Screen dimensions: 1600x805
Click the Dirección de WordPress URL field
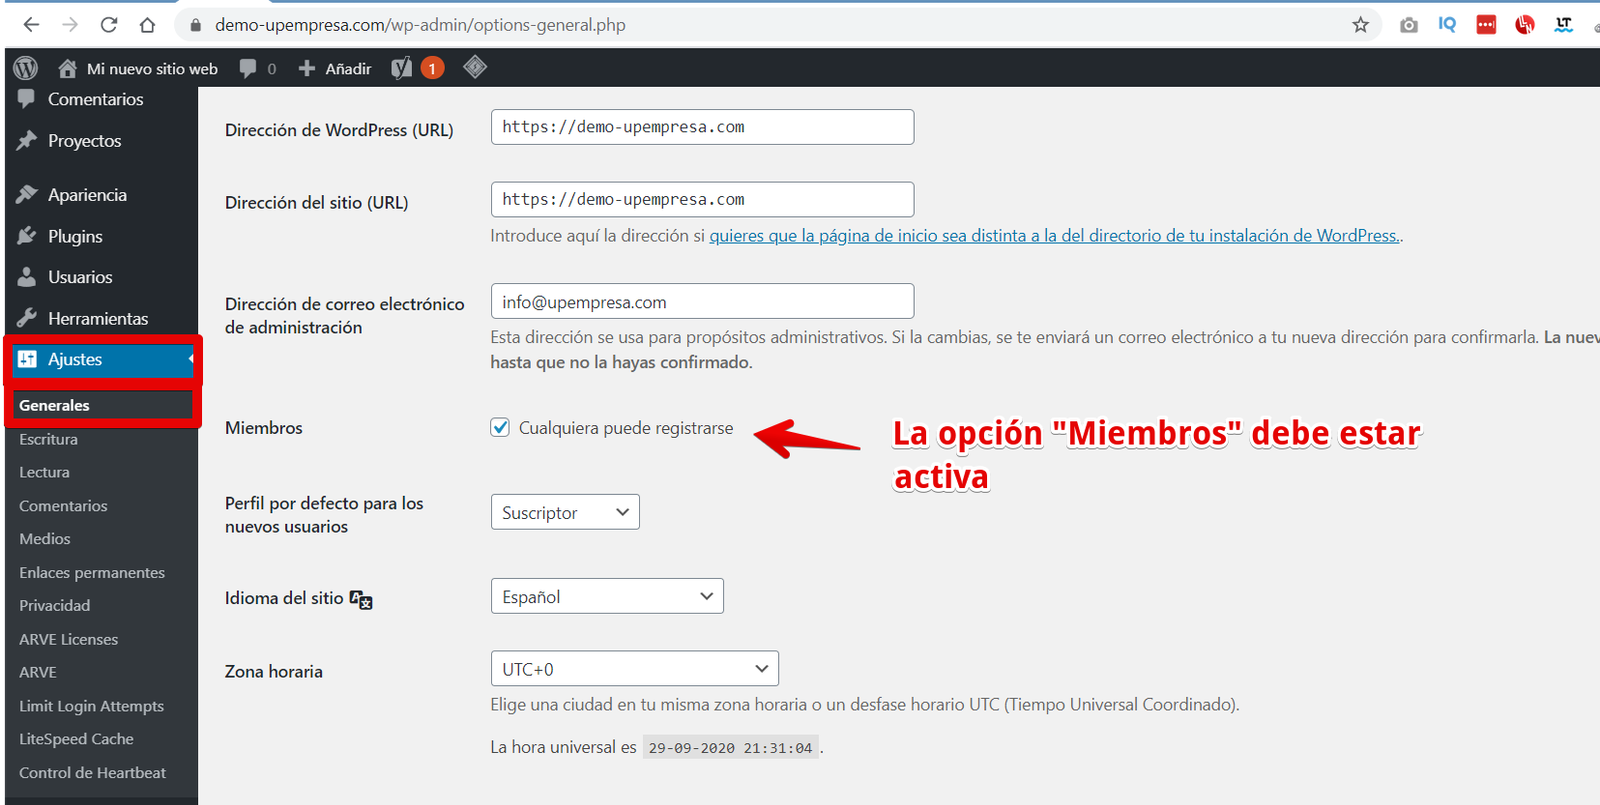pyautogui.click(x=702, y=127)
